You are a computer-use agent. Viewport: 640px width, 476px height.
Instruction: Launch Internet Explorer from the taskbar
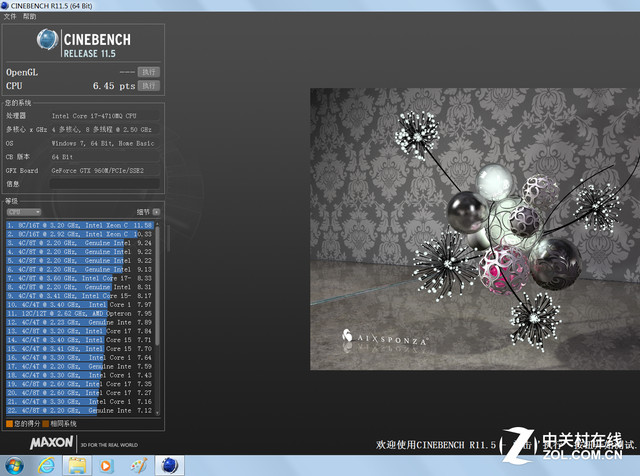pyautogui.click(x=45, y=465)
